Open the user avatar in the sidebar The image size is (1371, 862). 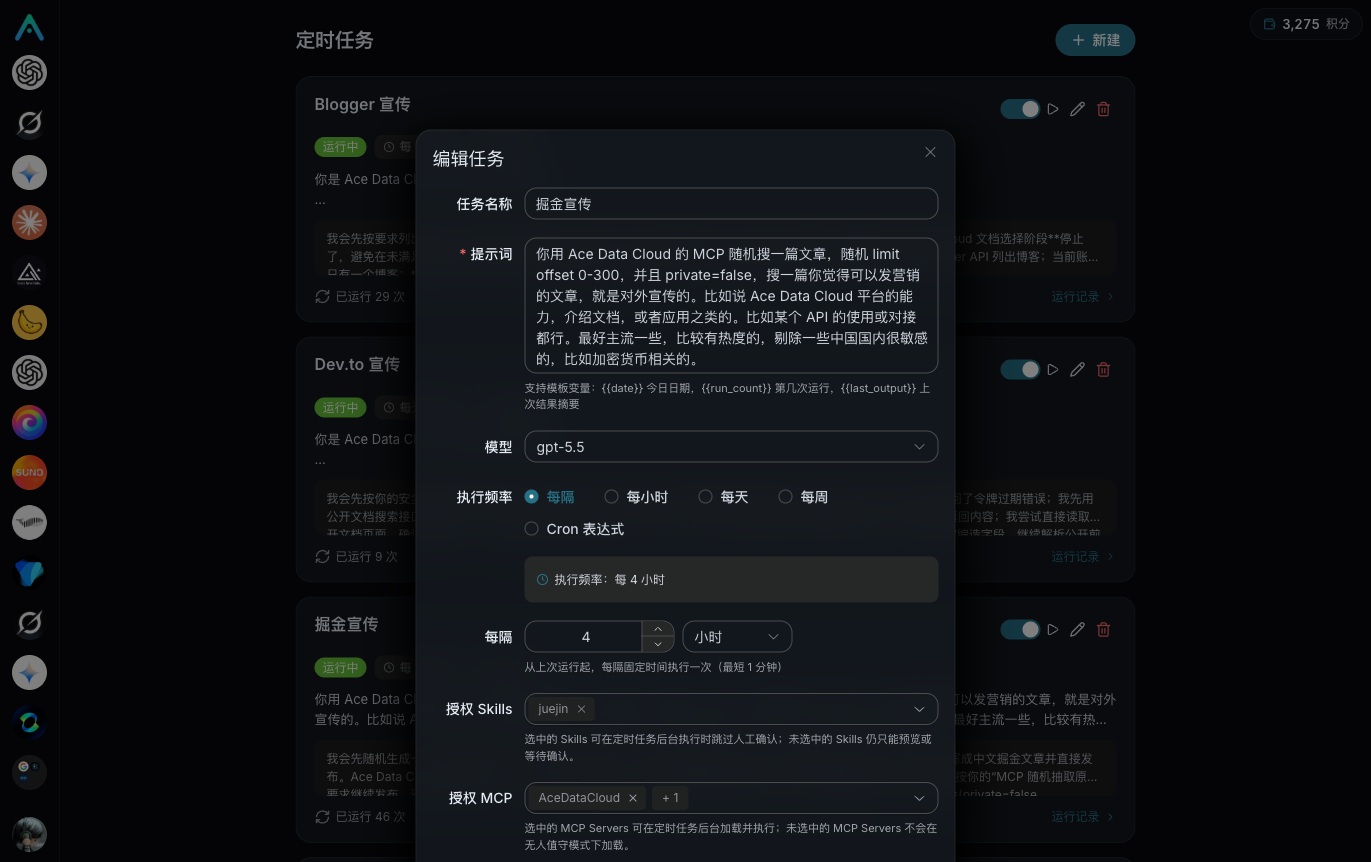point(29,834)
